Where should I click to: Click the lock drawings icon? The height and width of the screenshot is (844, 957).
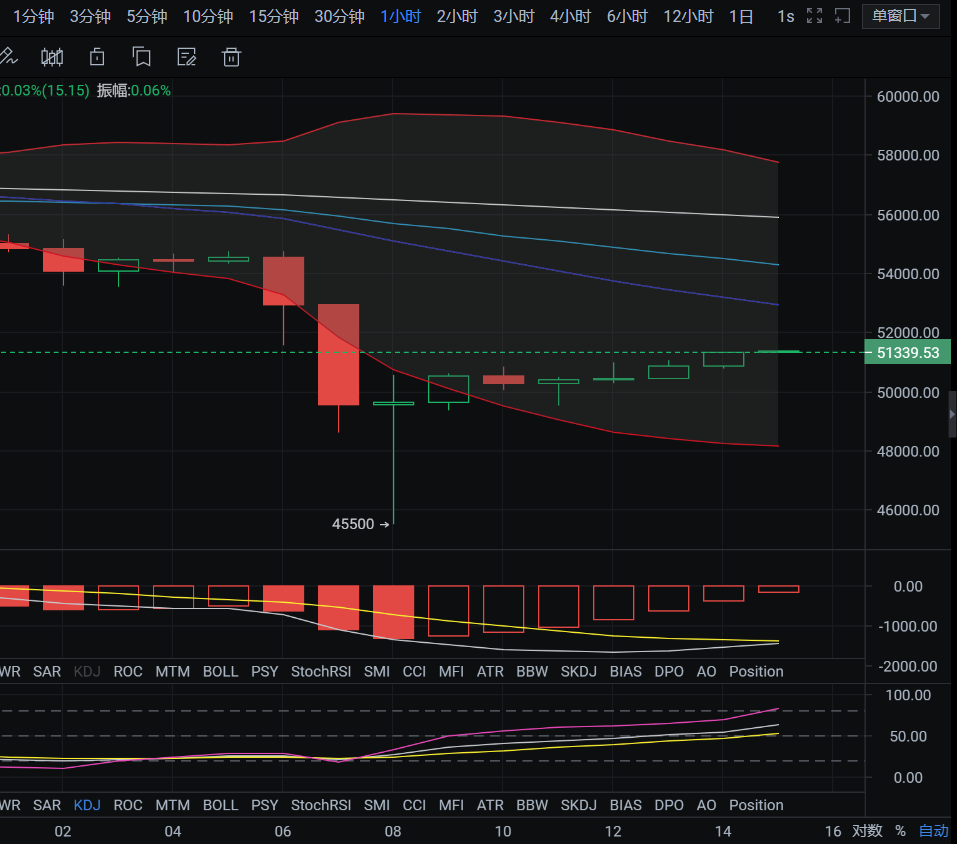click(x=97, y=57)
